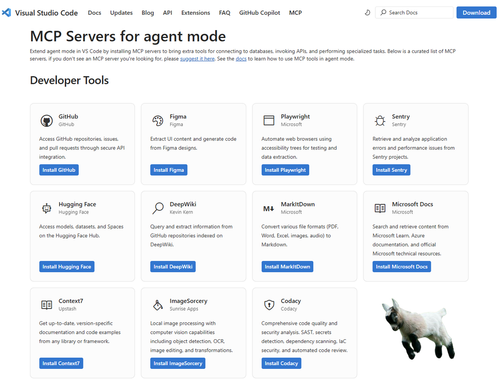This screenshot has width=500, height=384.
Task: Open the Docs menu item
Action: tap(94, 13)
